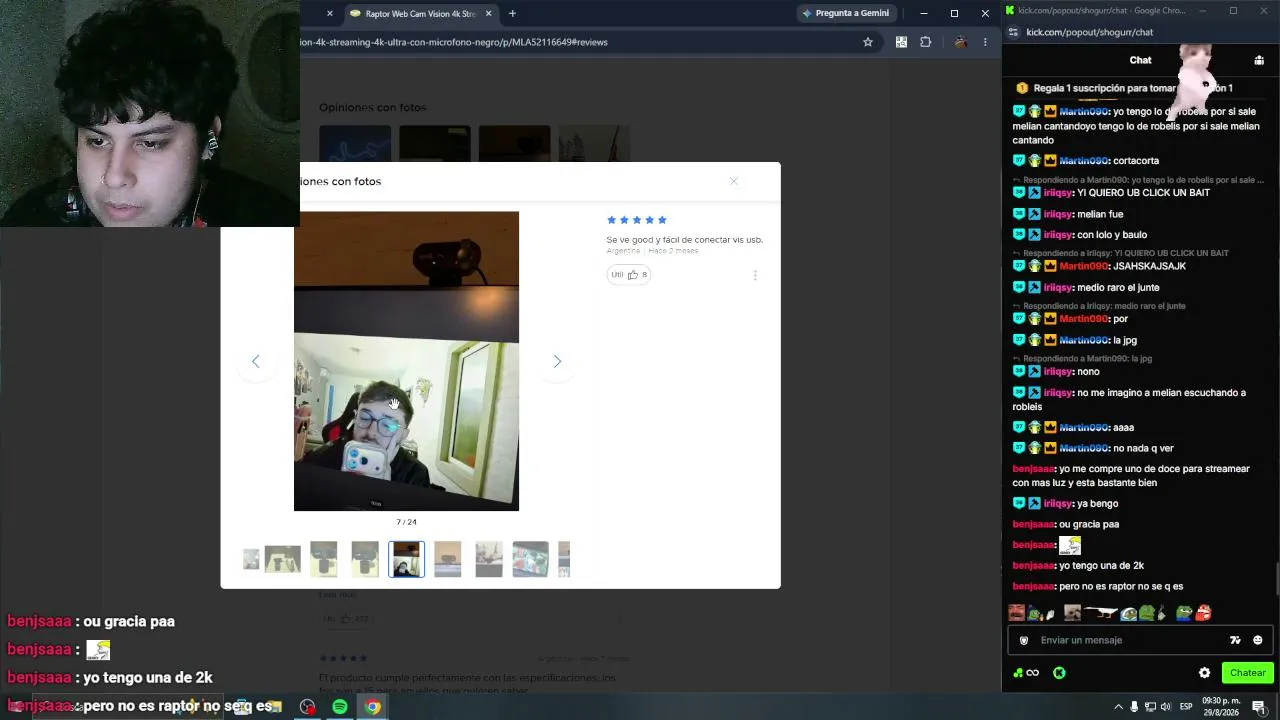The height and width of the screenshot is (720, 1280).
Task: Open the emoji picker in chat
Action: click(1257, 640)
